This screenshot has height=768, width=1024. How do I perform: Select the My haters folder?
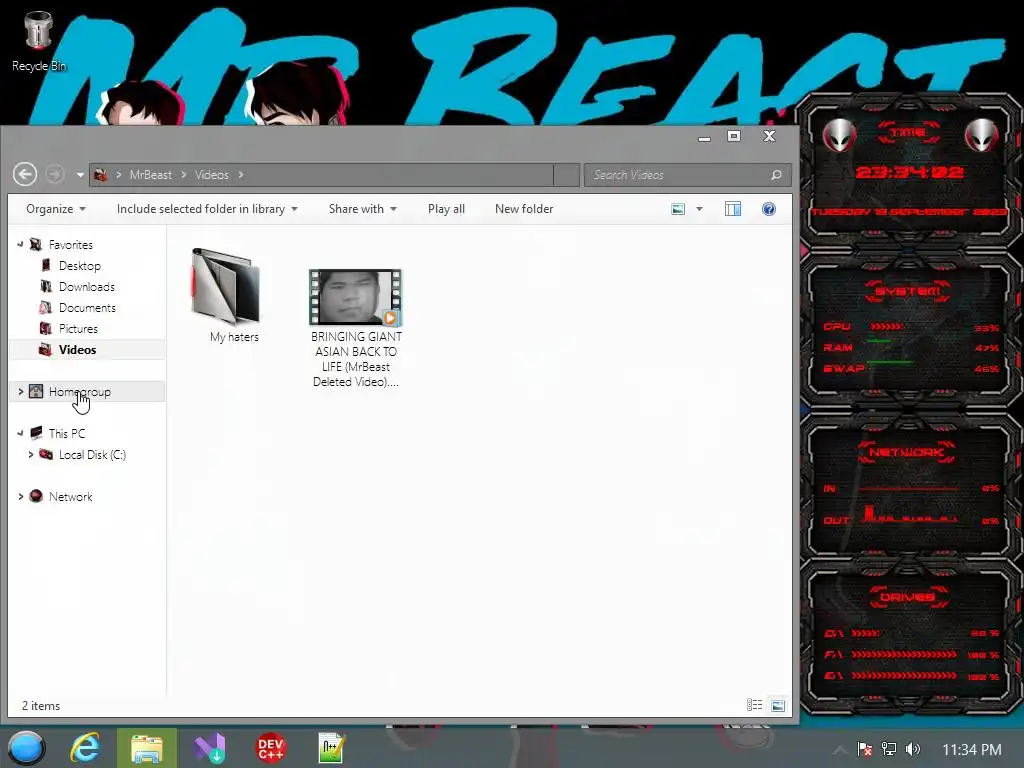[x=227, y=296]
